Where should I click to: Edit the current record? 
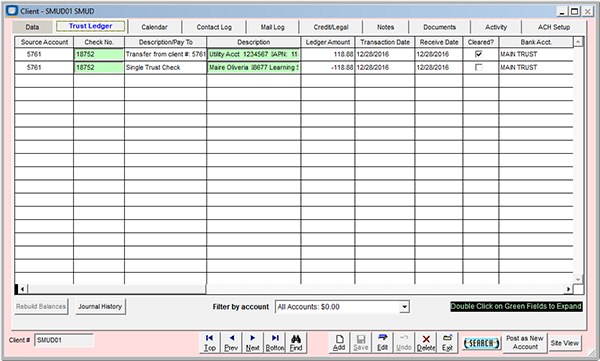(382, 343)
